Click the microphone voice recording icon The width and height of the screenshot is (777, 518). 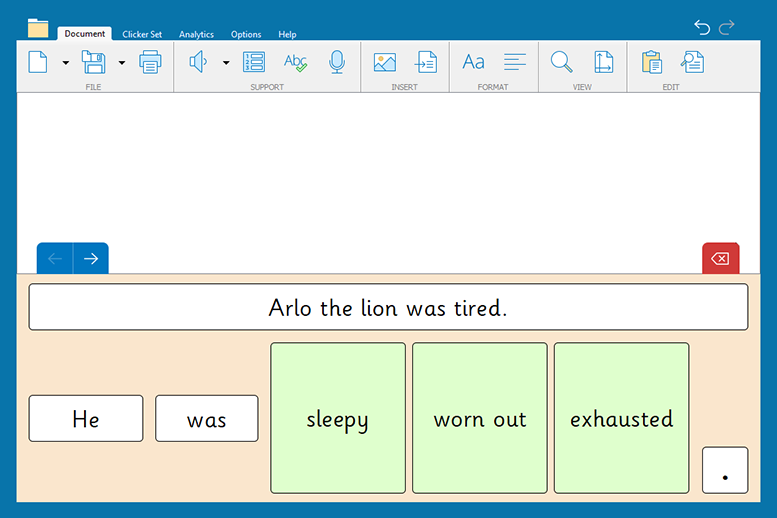coord(337,62)
